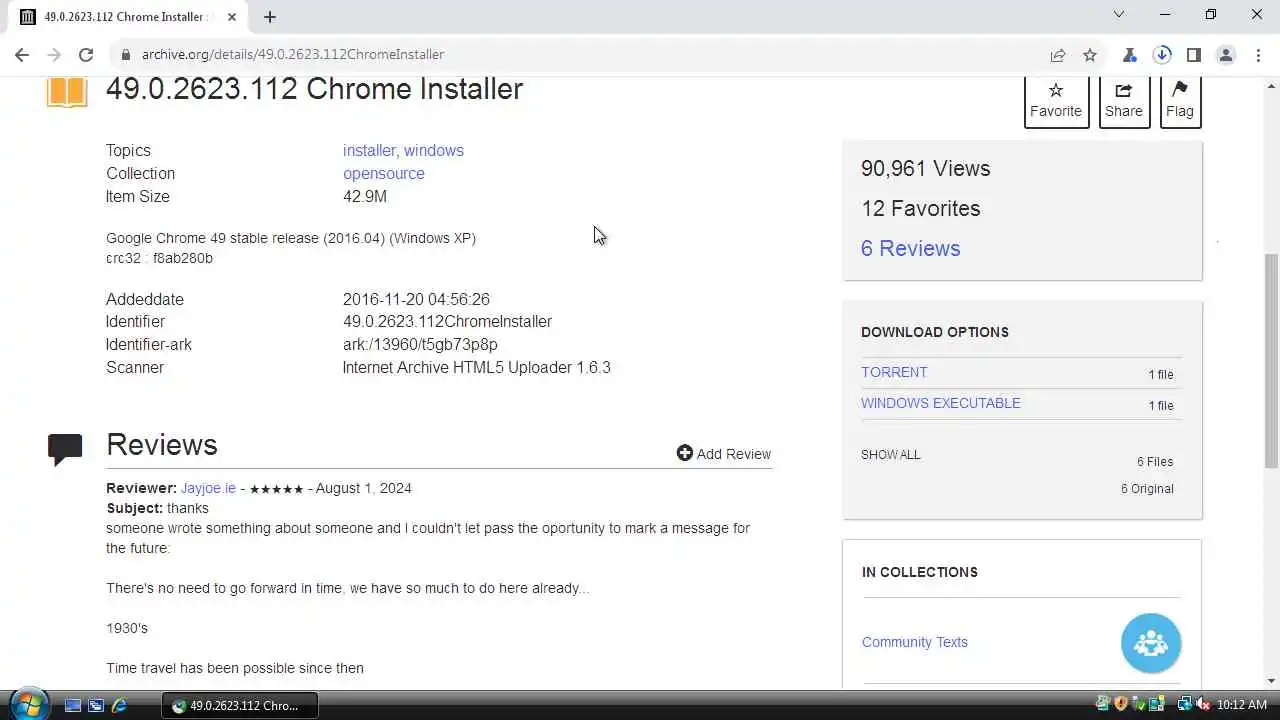Download the TORRENT file
The width and height of the screenshot is (1280, 720).
tap(894, 372)
